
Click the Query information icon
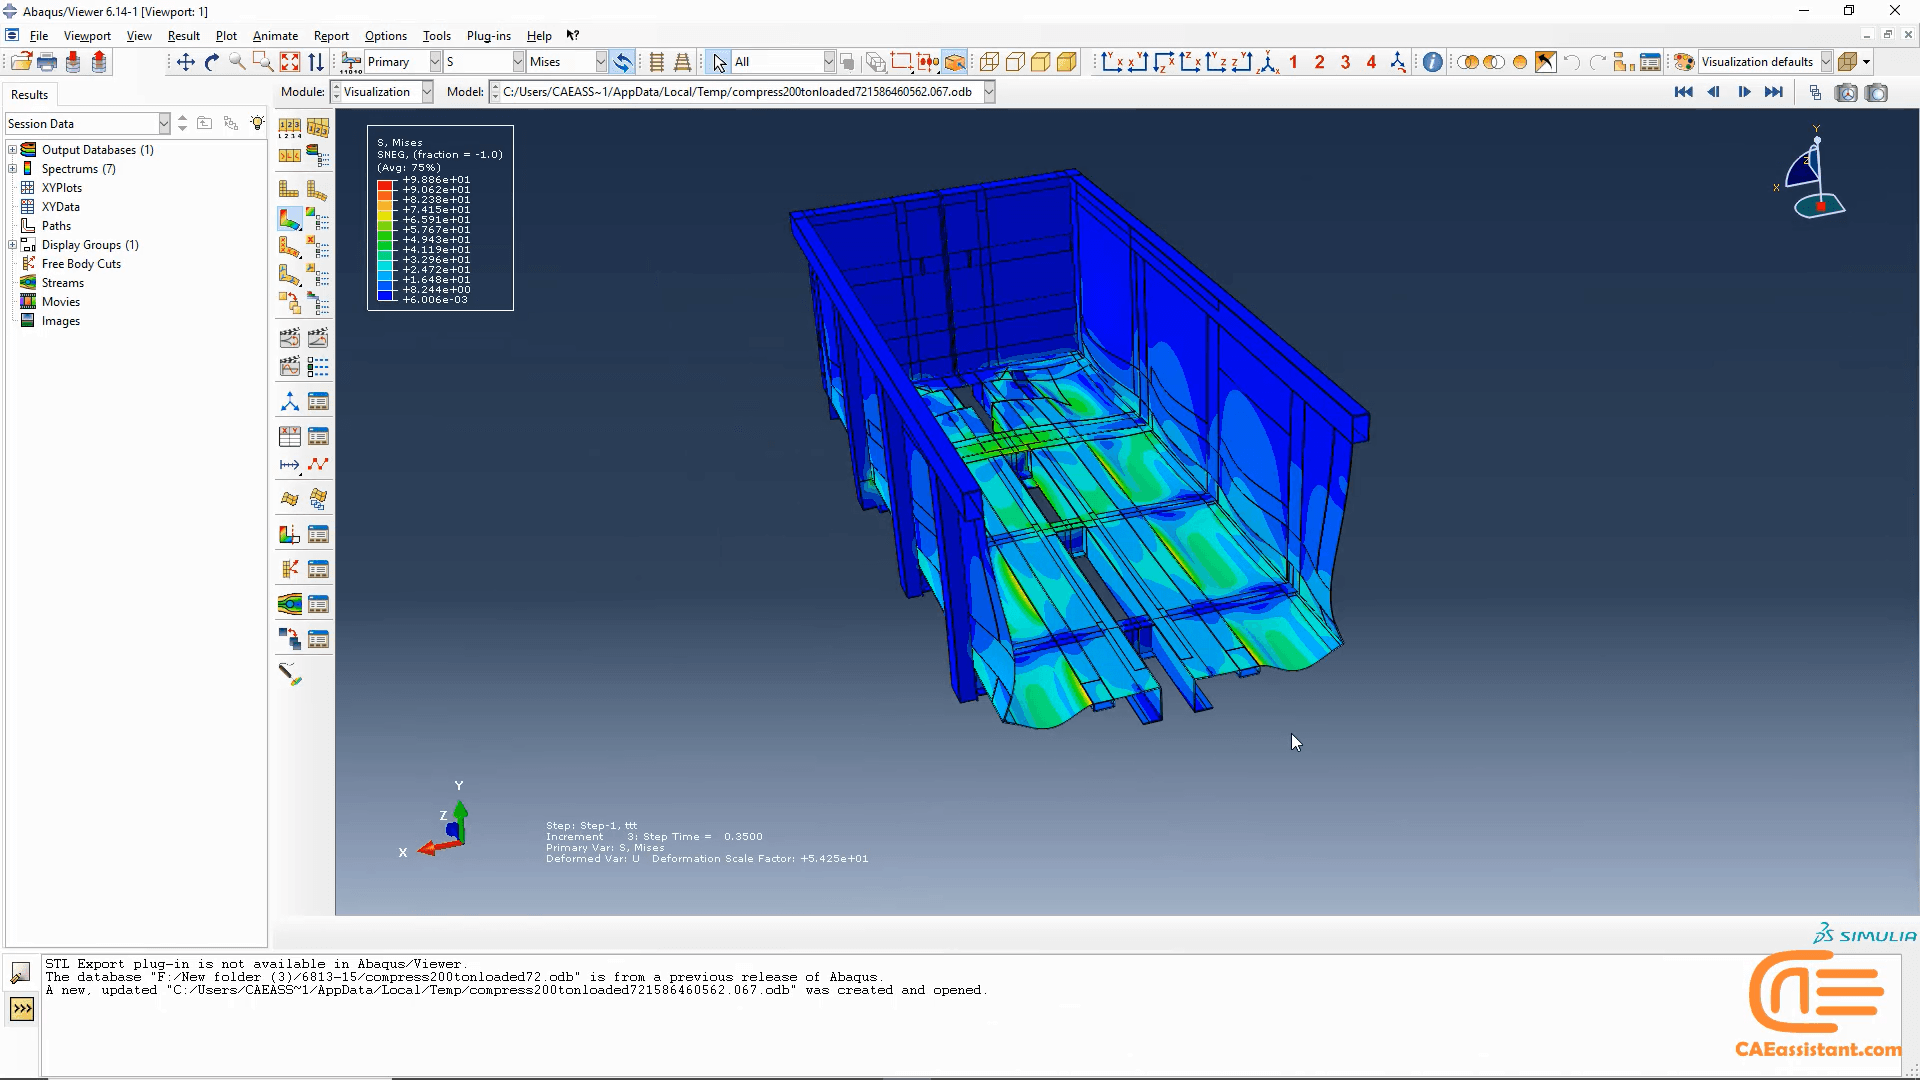pyautogui.click(x=1432, y=62)
